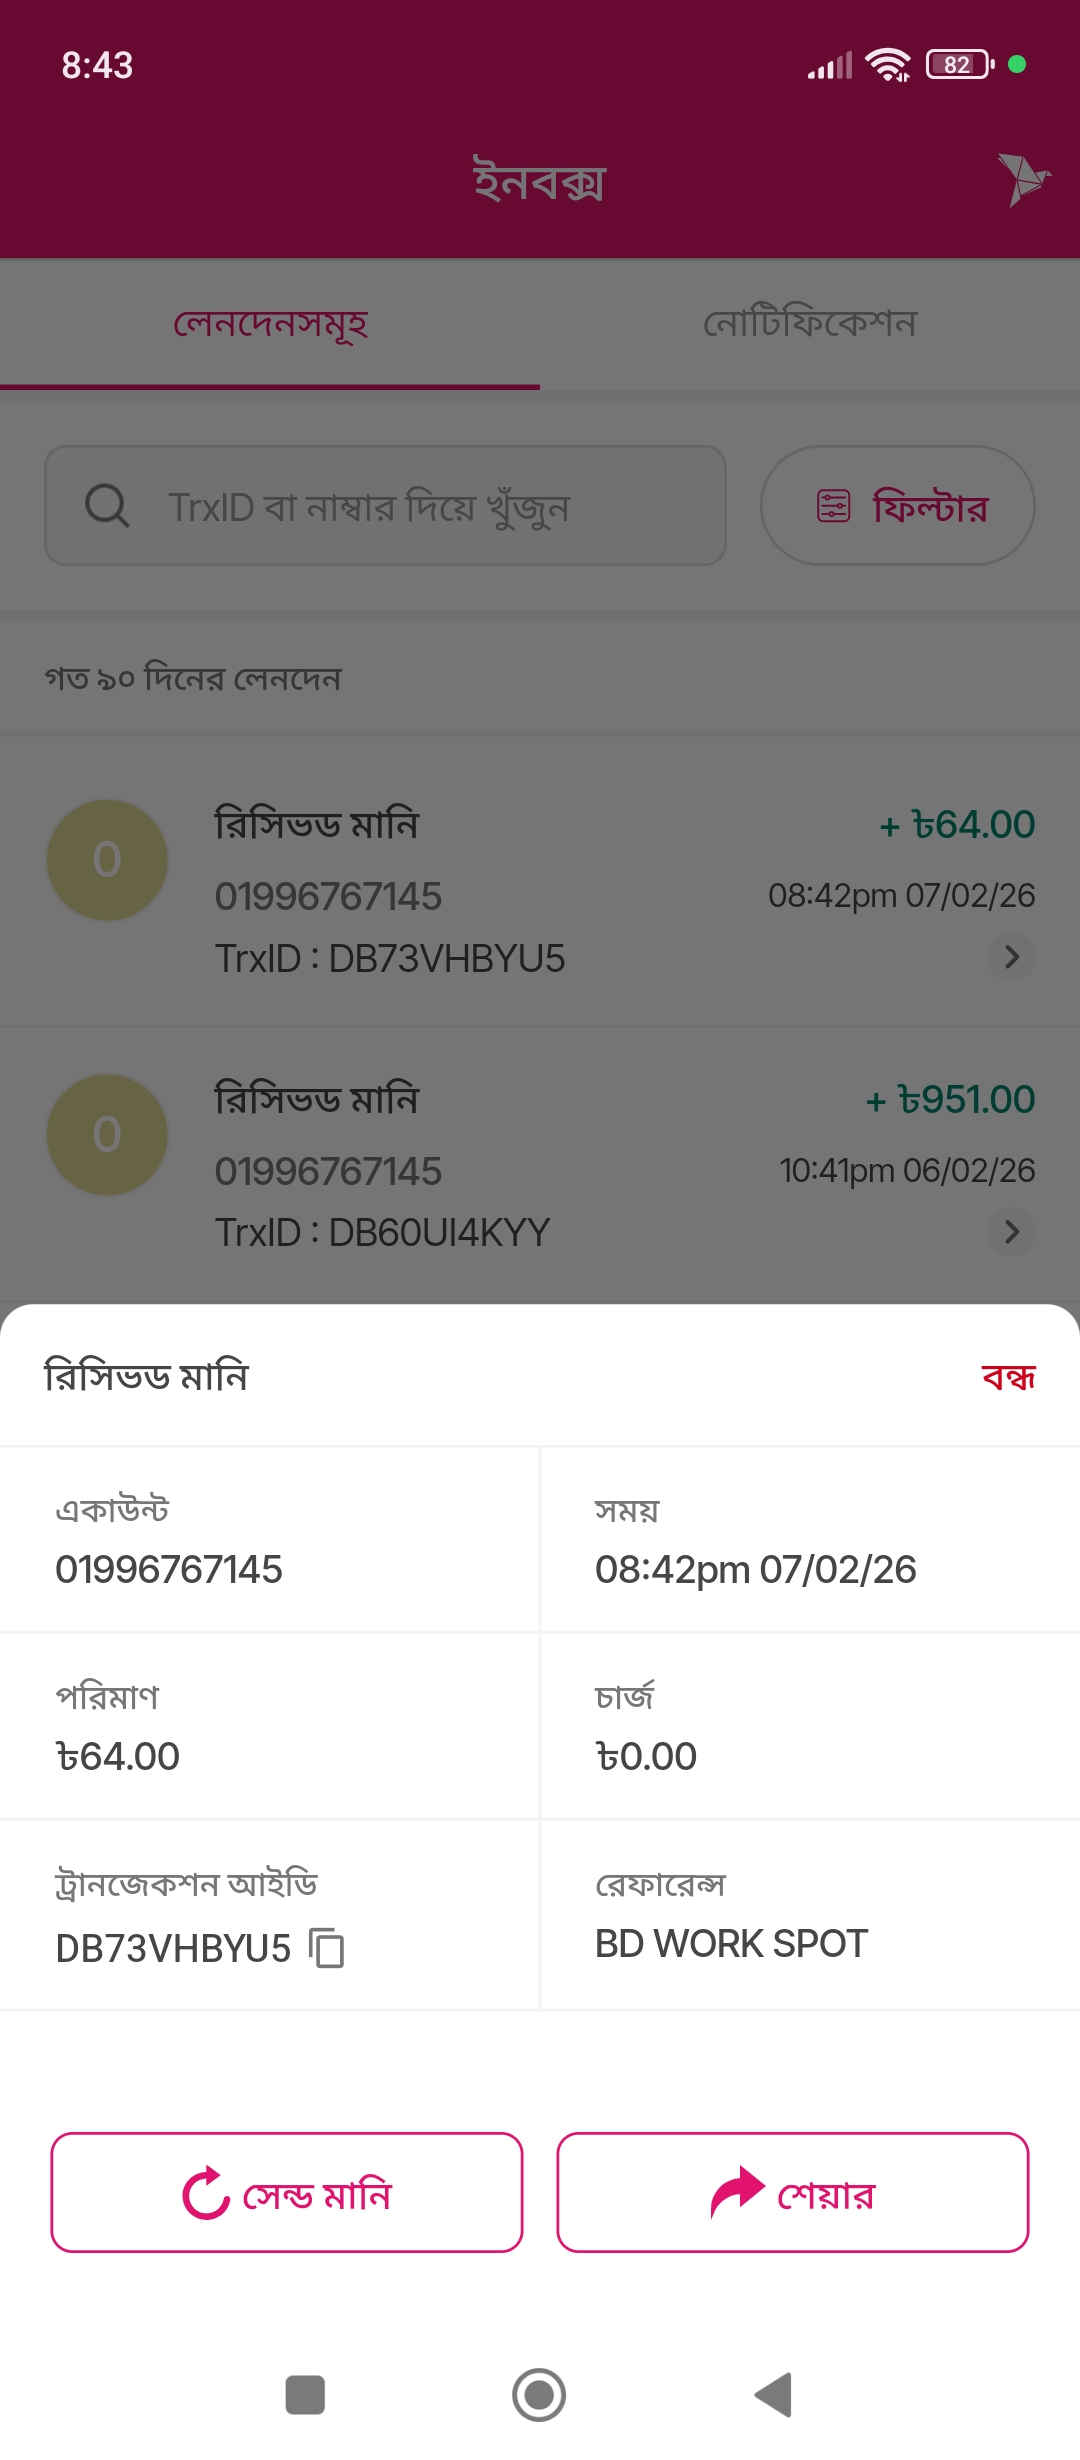This screenshot has width=1080, height=2460.
Task: Tap the শেয়ার button
Action: pyautogui.click(x=793, y=2193)
